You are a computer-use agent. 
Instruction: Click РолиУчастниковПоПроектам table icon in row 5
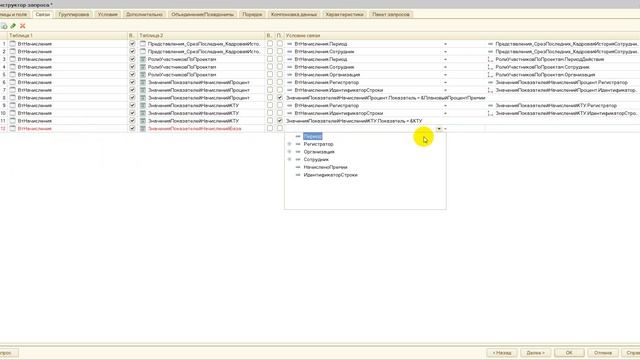[x=143, y=75]
